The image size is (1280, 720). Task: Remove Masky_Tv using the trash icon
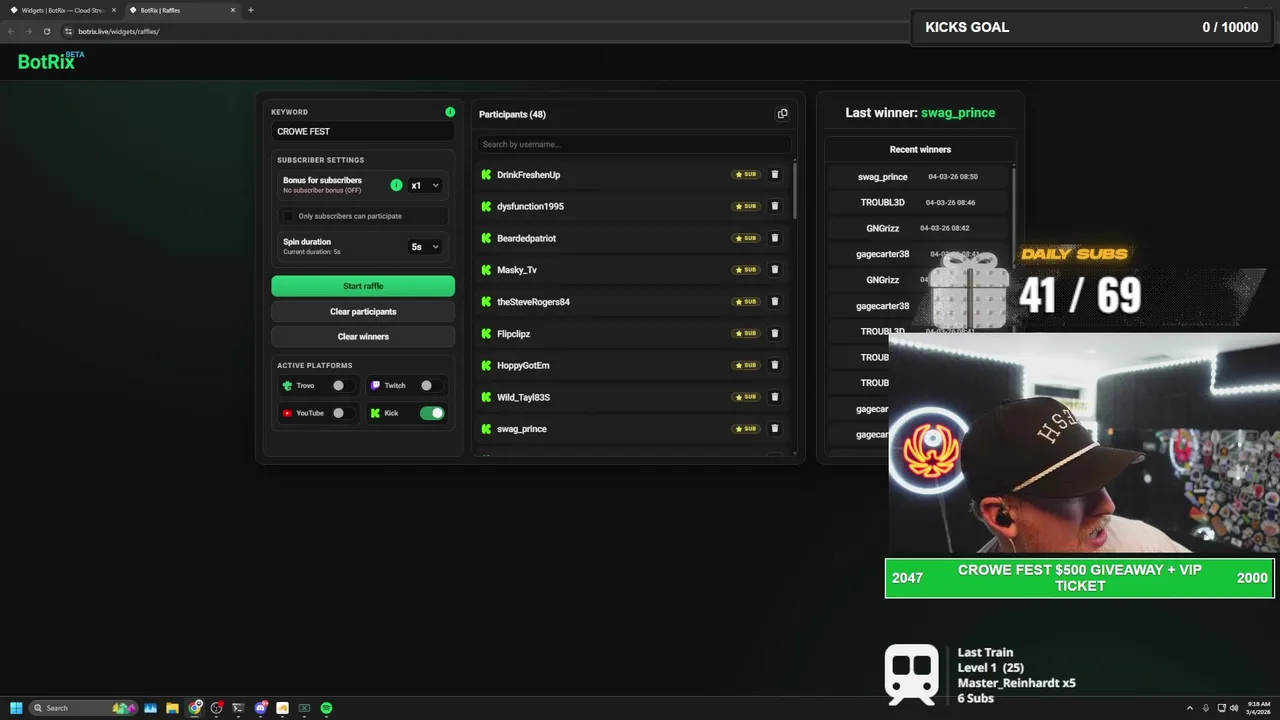coord(774,269)
